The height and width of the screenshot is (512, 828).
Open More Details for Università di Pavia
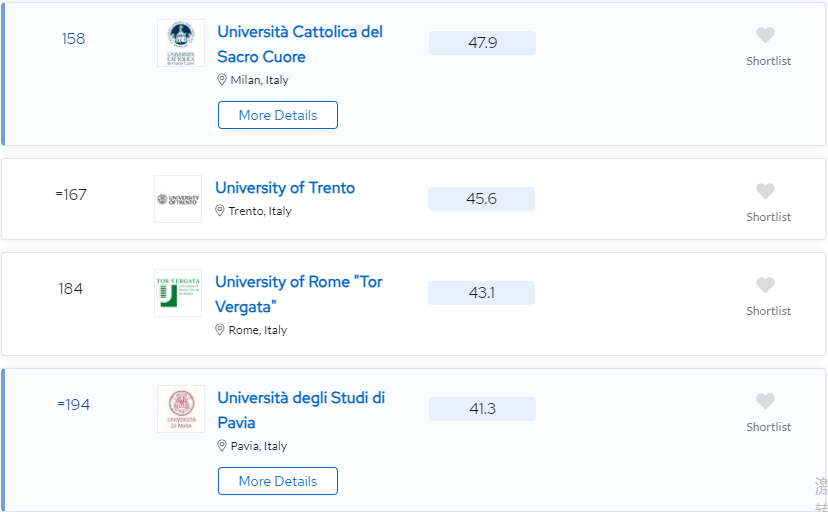[278, 481]
